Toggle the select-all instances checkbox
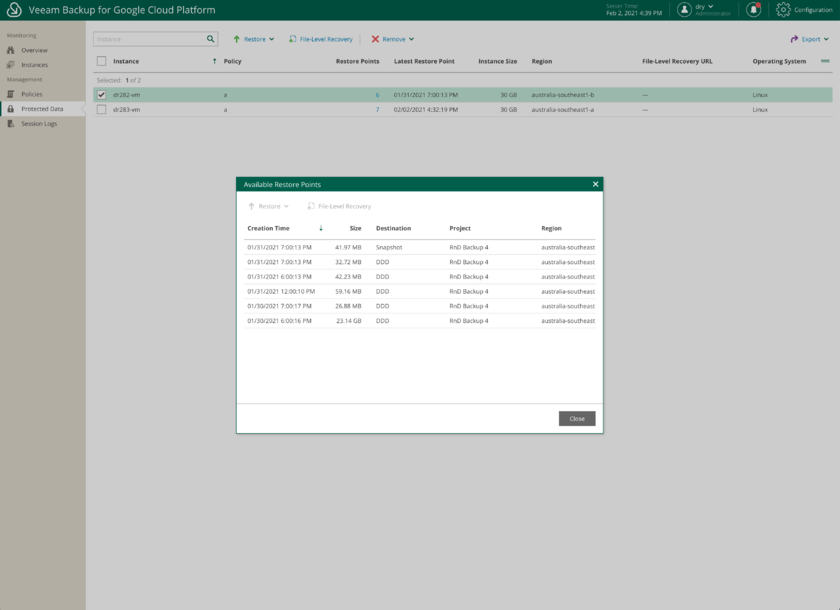Image resolution: width=840 pixels, height=610 pixels. (x=101, y=61)
